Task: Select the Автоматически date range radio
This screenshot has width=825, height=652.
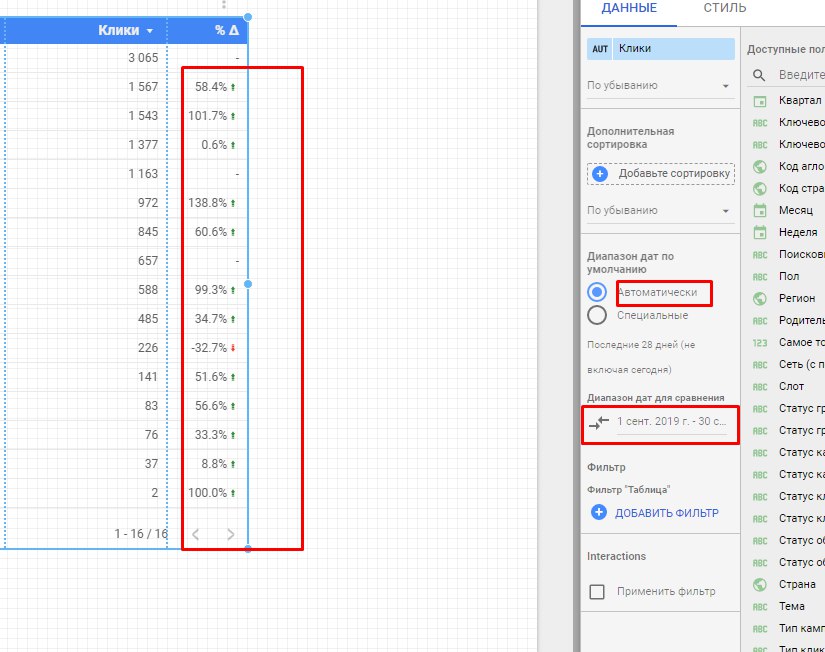Action: (x=597, y=292)
